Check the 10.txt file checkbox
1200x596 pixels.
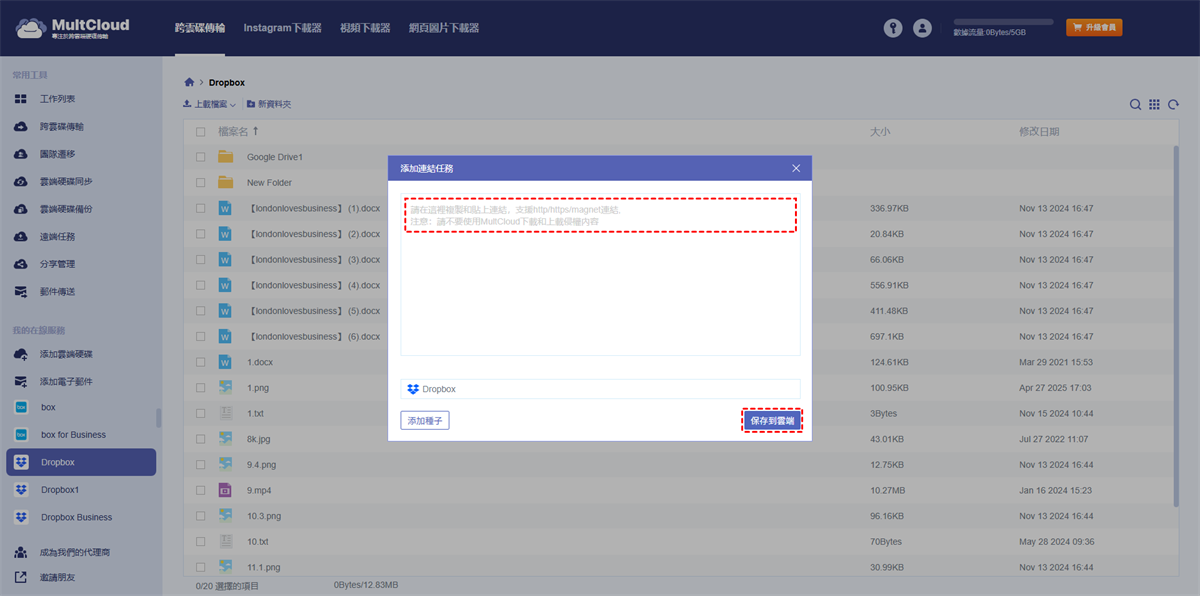(x=201, y=541)
